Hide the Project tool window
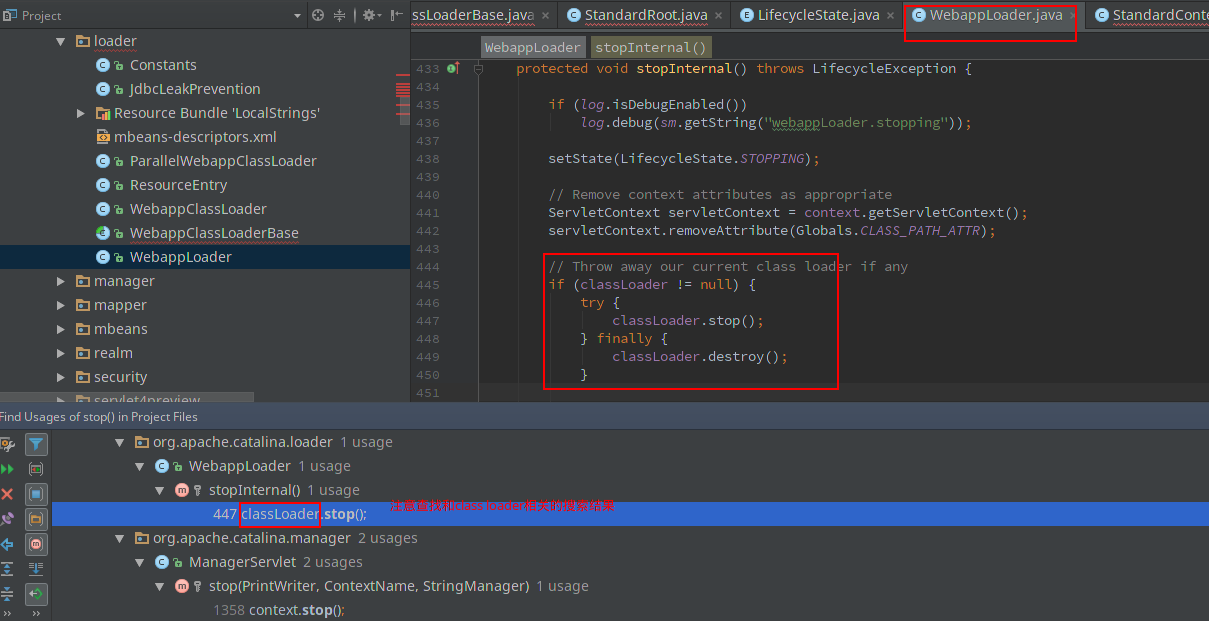This screenshot has height=621, width=1209. (398, 15)
